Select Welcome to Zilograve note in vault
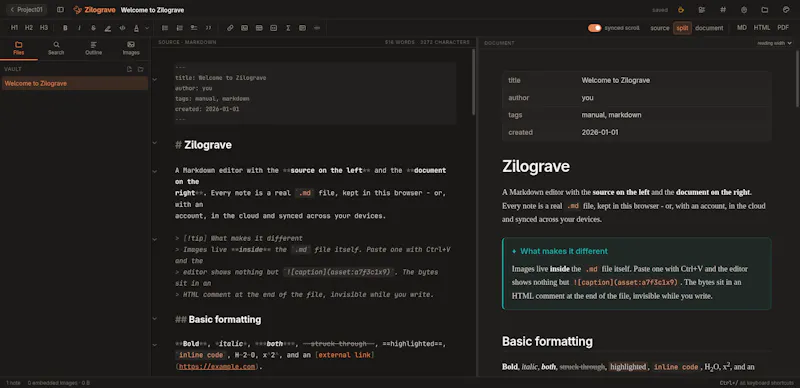 pyautogui.click(x=75, y=83)
